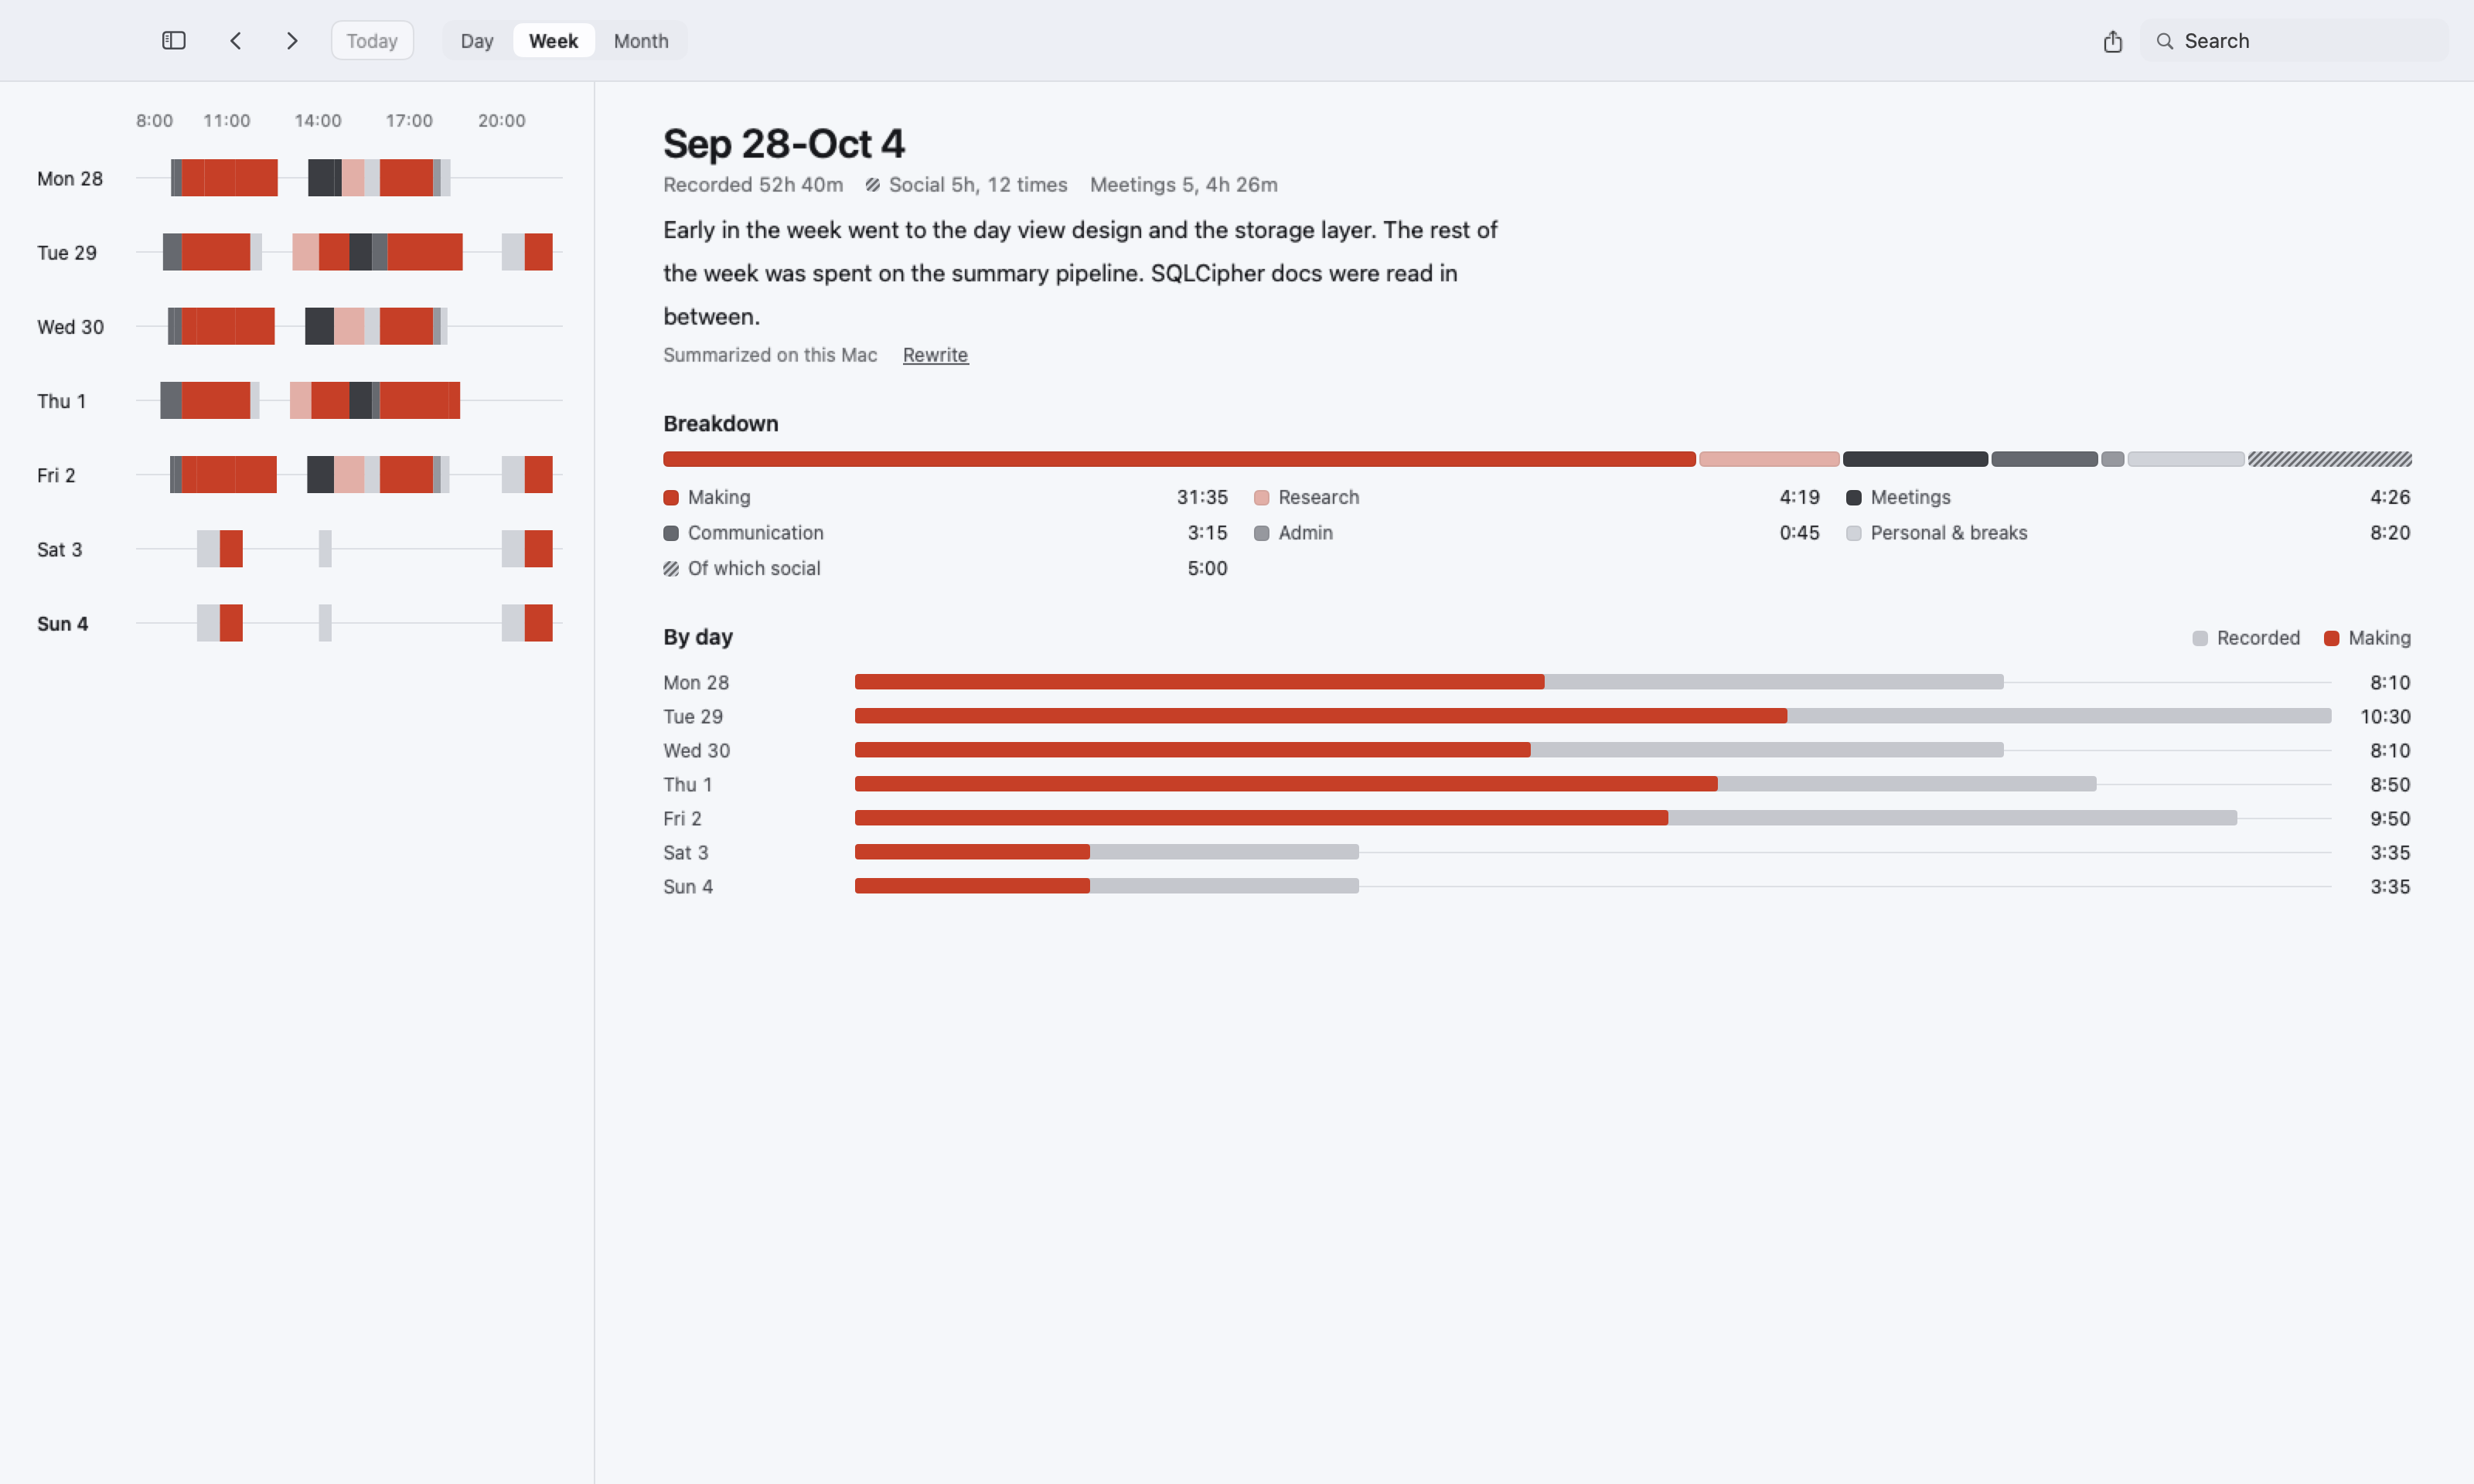Click the Sat 3 label in By day
This screenshot has width=2474, height=1484.
[686, 853]
